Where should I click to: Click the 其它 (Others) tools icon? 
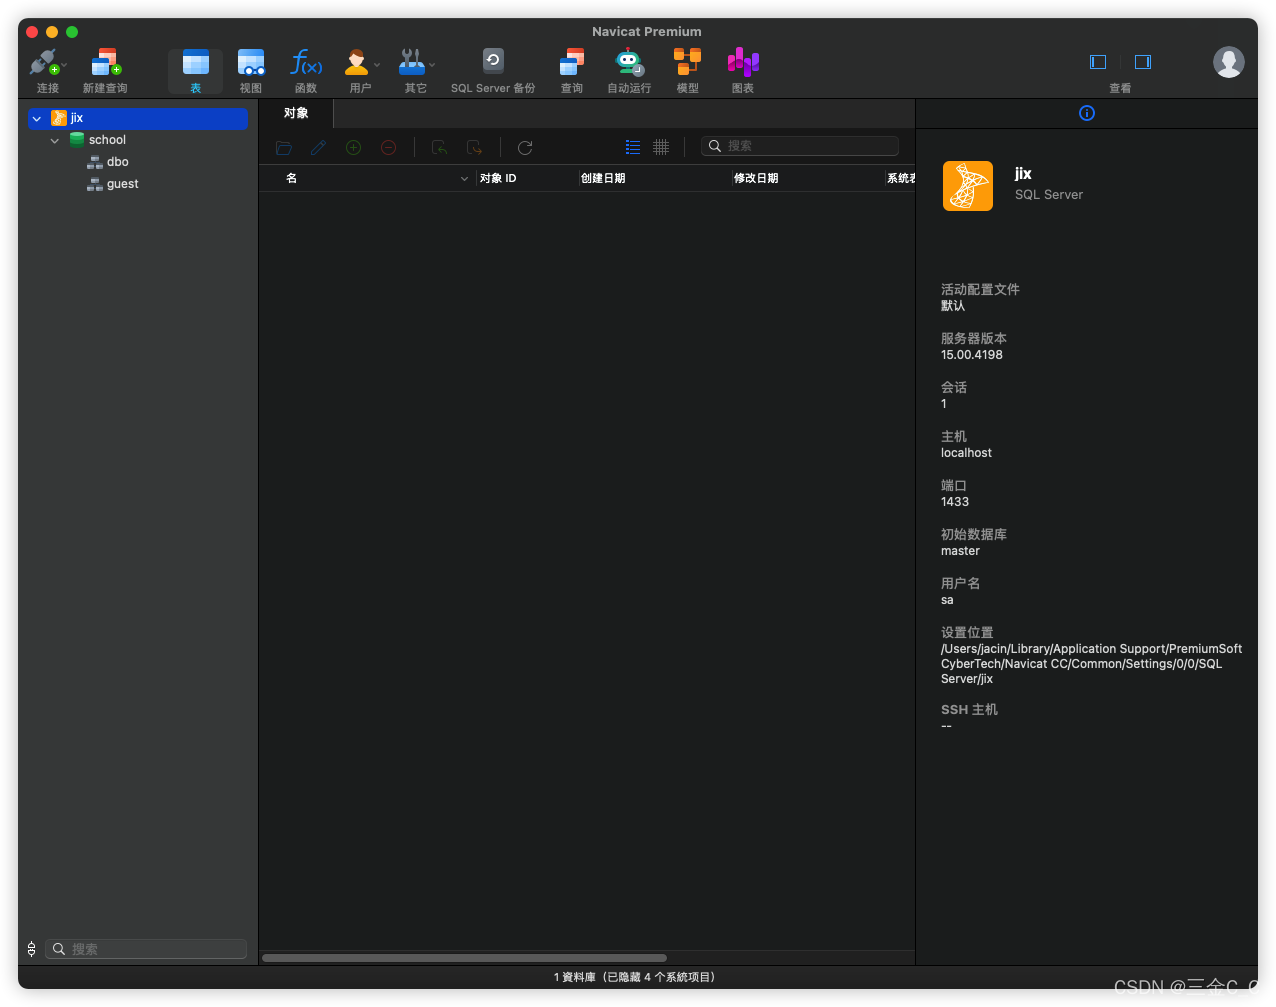click(x=412, y=62)
